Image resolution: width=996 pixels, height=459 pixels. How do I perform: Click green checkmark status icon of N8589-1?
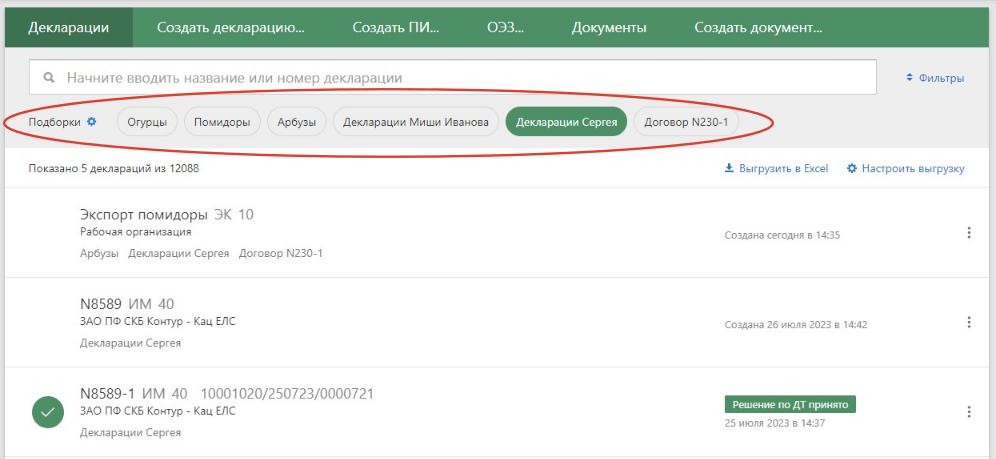(x=48, y=412)
